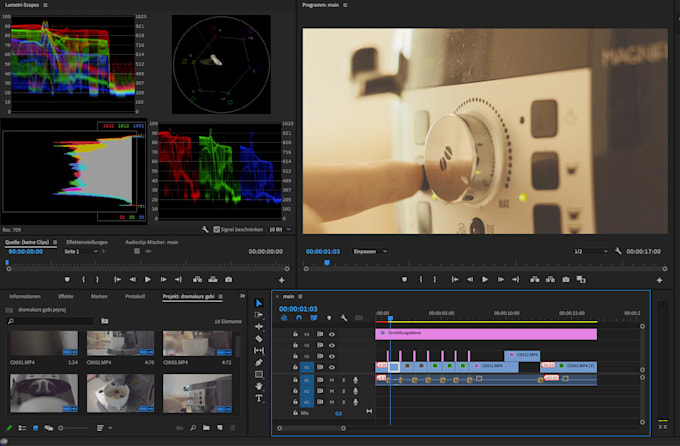680x446 pixels.
Task: Switch to Protokoll tab
Action: click(135, 296)
